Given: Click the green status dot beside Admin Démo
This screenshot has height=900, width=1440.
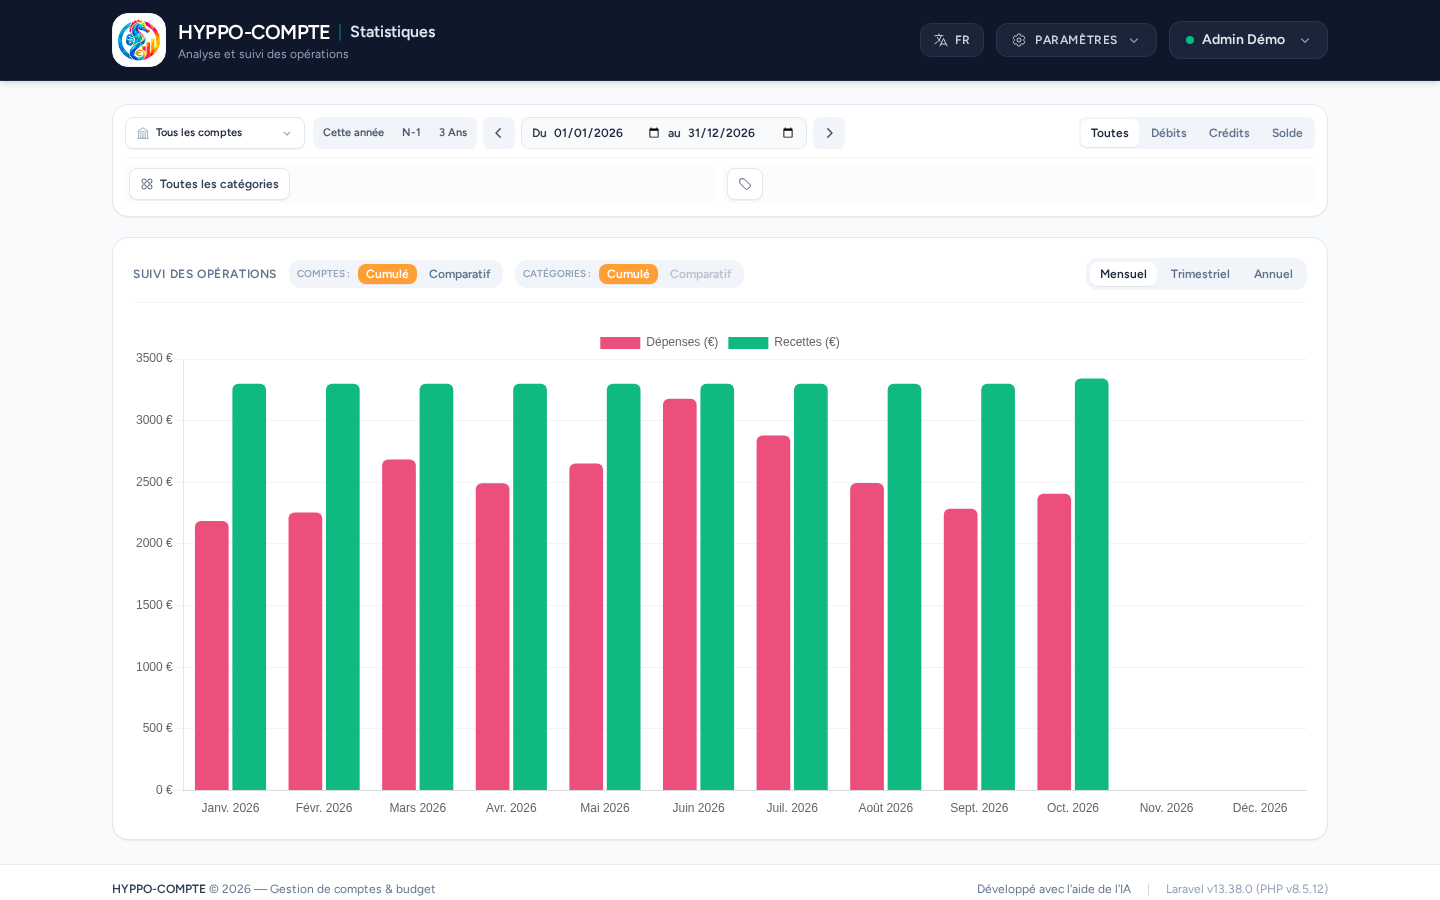Looking at the screenshot, I should coord(1190,40).
